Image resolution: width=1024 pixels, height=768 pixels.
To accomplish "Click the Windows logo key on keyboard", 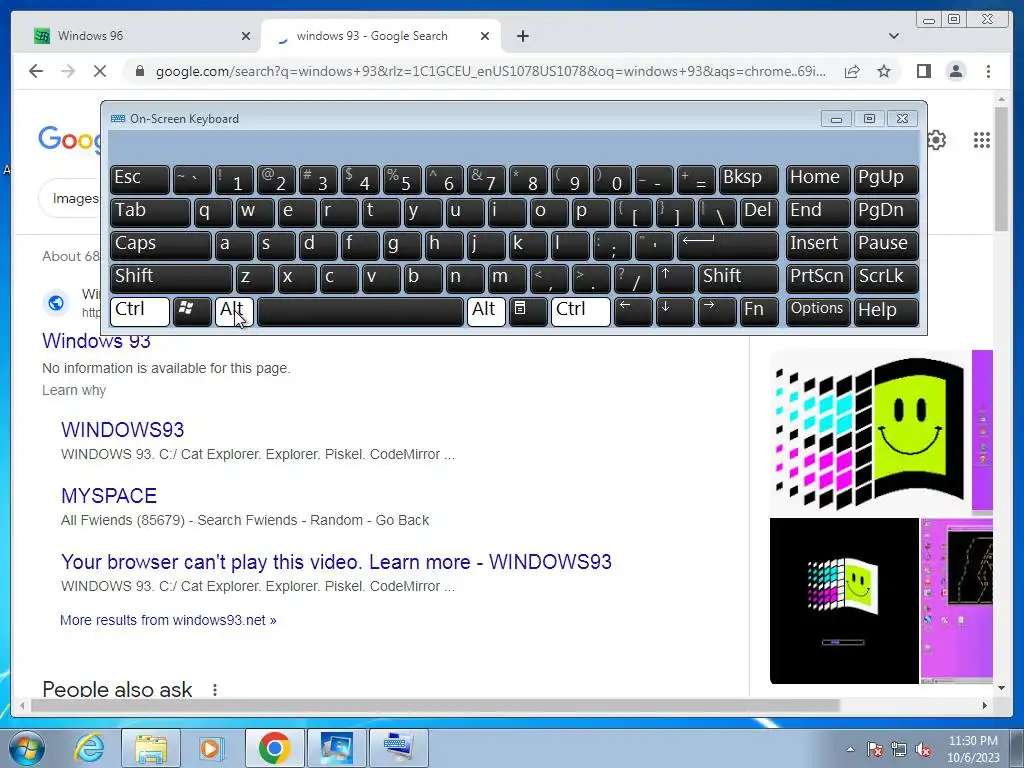I will coord(191,311).
